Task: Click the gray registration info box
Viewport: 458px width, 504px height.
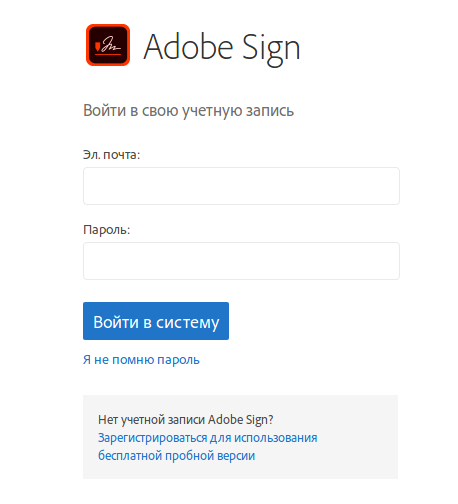Action: [x=240, y=437]
